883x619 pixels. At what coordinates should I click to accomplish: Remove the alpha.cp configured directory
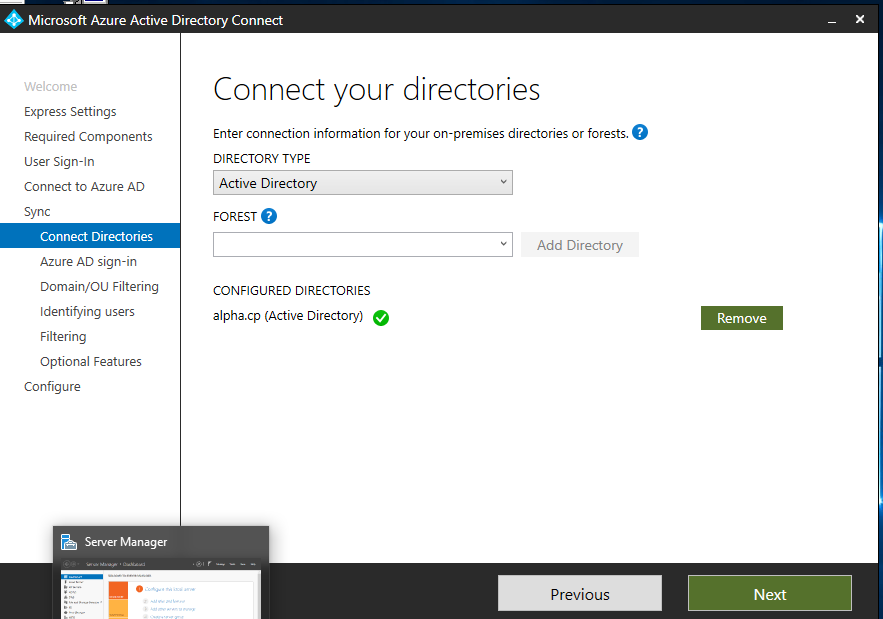point(742,318)
